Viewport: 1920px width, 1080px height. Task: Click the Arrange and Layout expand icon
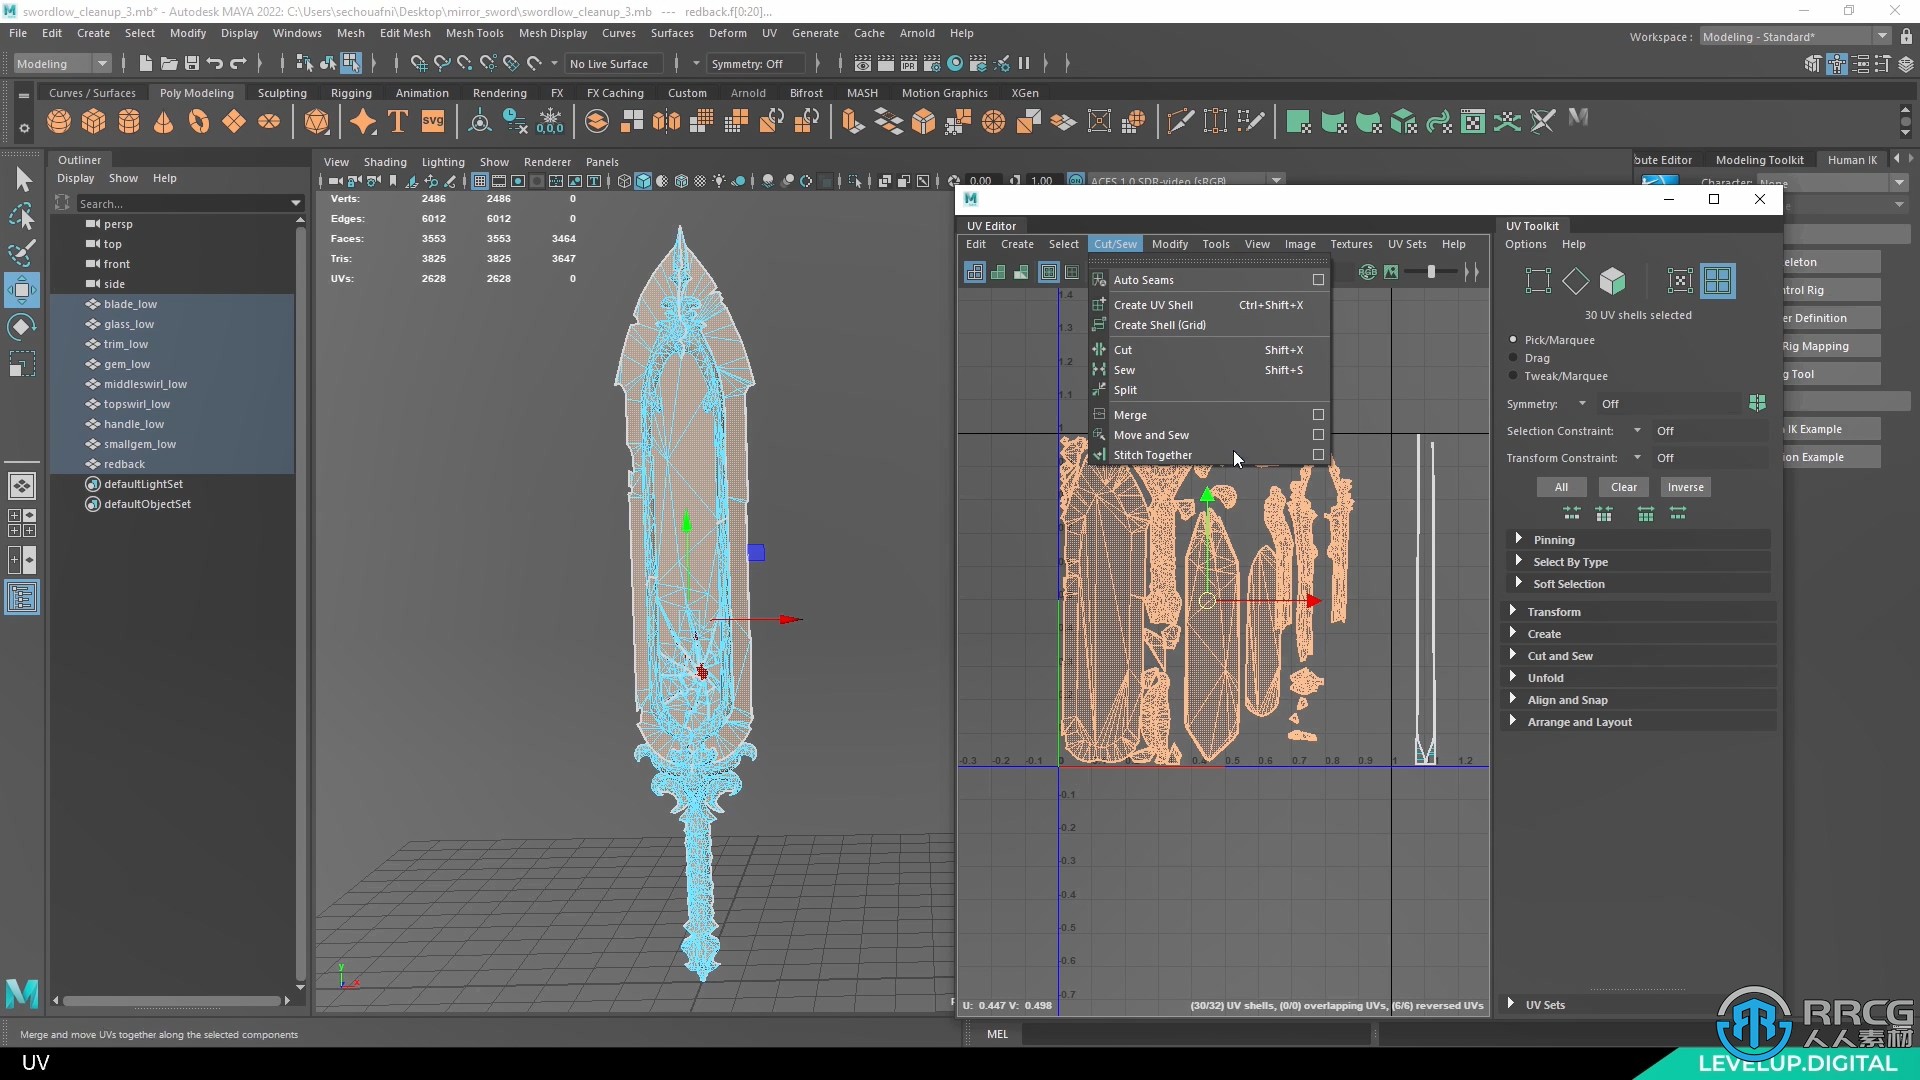[x=1513, y=720]
